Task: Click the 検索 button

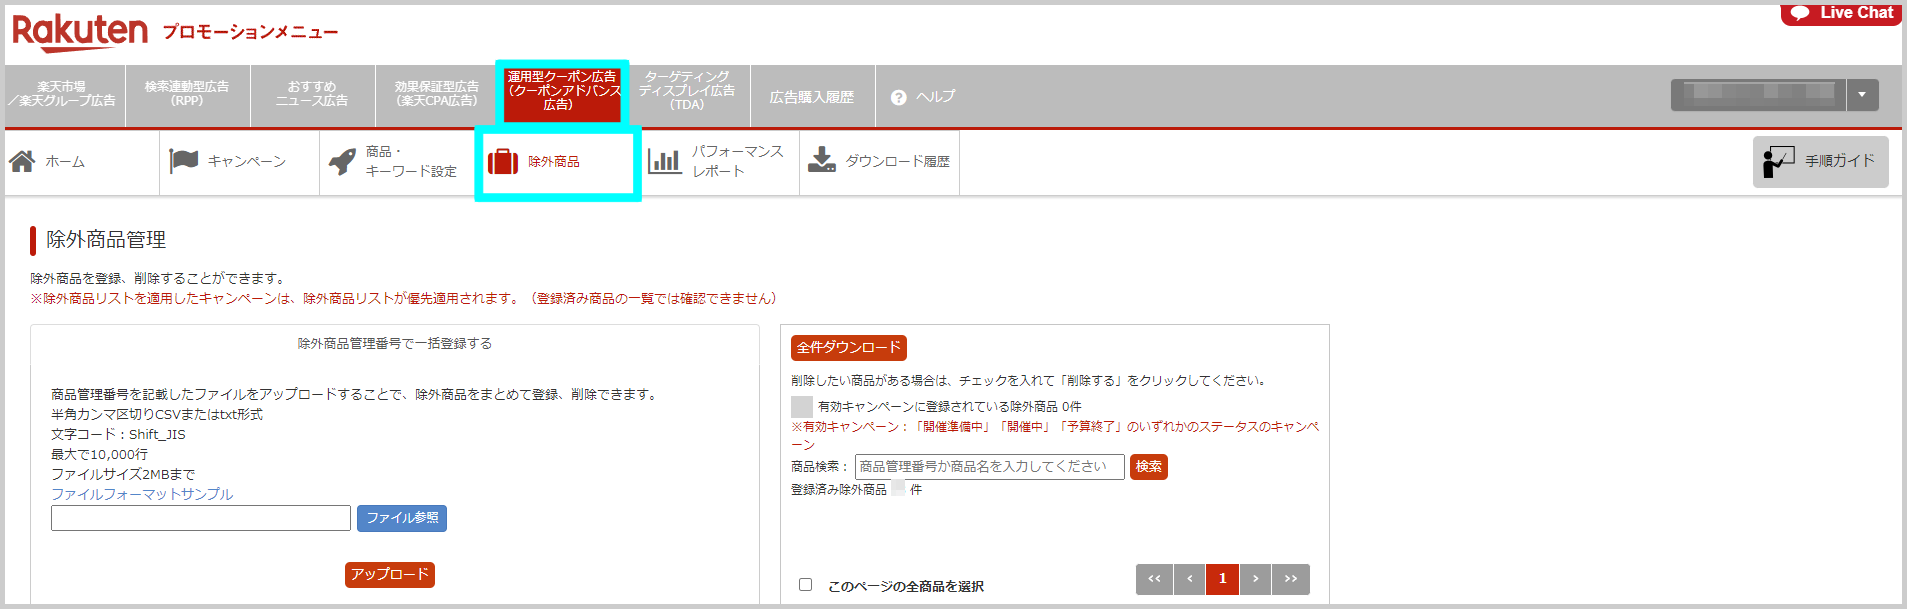Action: click(x=1149, y=467)
